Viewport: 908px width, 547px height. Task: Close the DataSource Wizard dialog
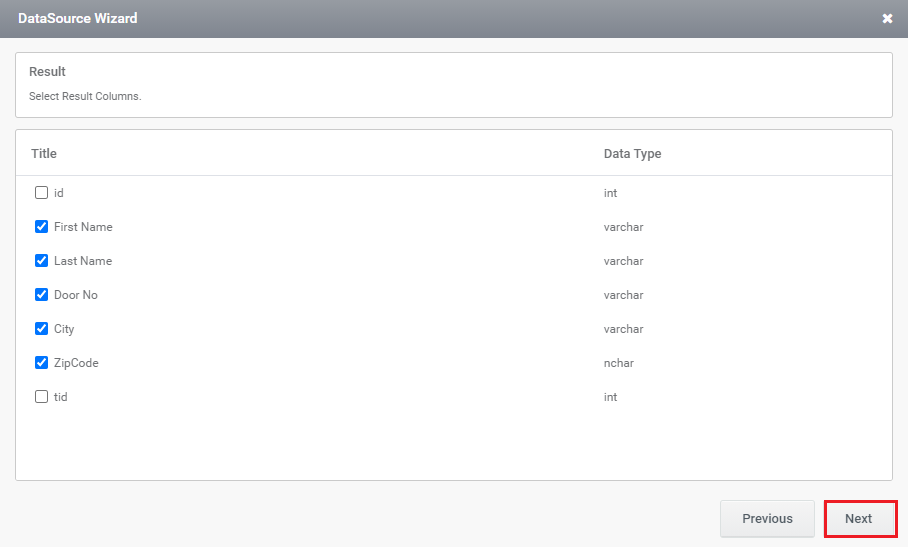(887, 19)
